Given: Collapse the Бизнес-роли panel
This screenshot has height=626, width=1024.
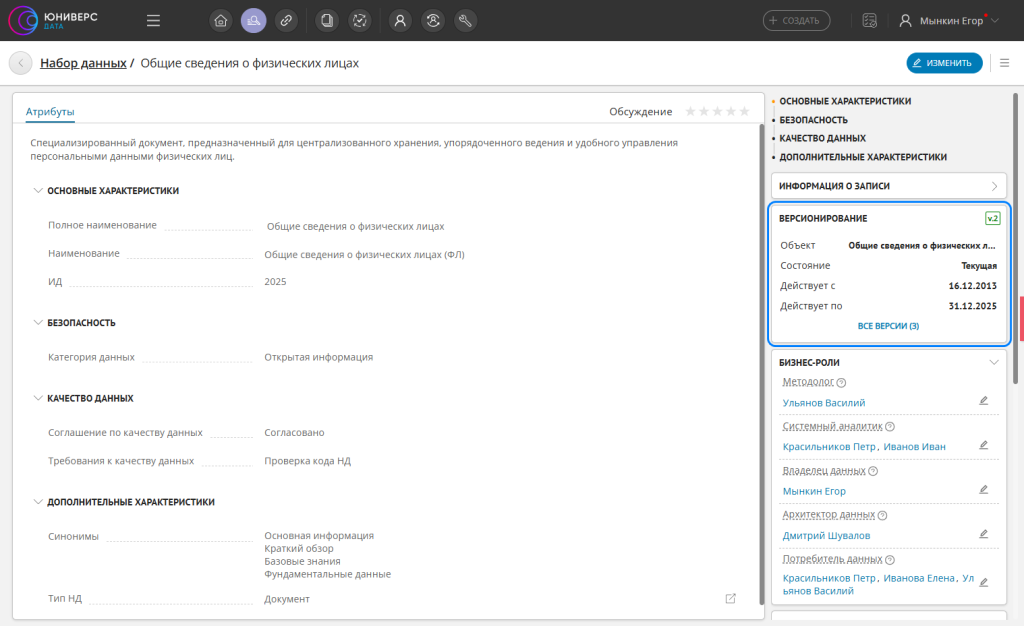Looking at the screenshot, I should (994, 362).
